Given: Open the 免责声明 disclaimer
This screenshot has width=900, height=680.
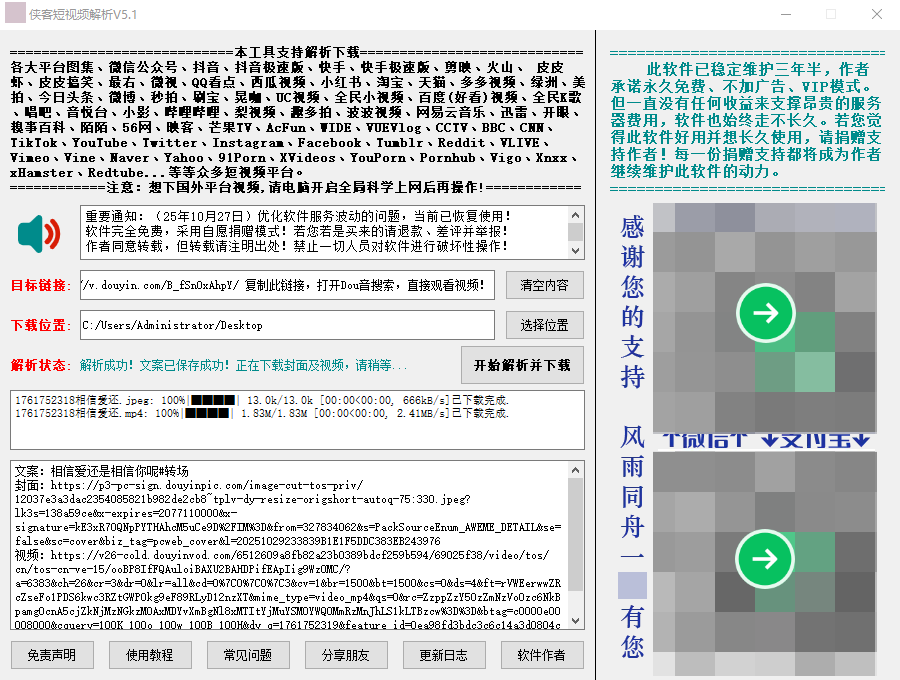Looking at the screenshot, I should click(x=51, y=655).
